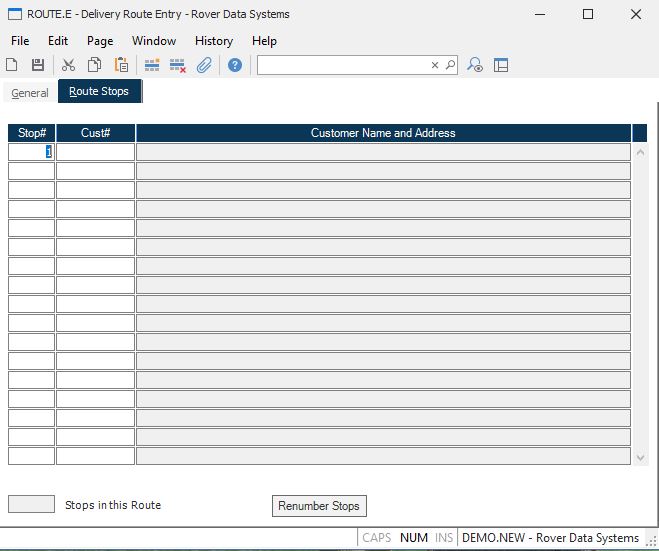Click the magnifier icon in search box

[x=450, y=65]
